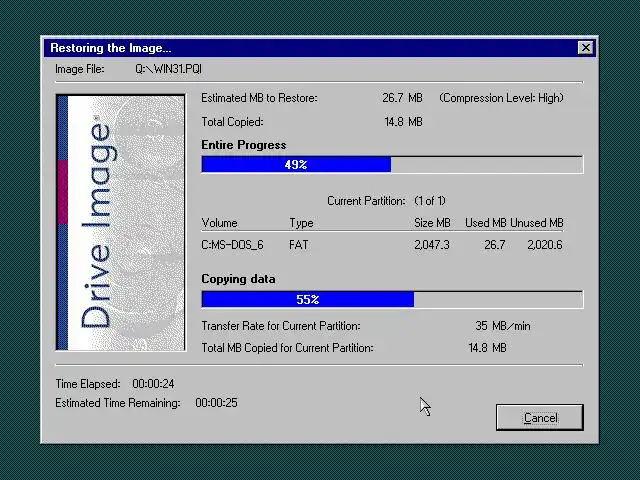Click the Compression Level: High text
640x480 pixels.
(501, 98)
